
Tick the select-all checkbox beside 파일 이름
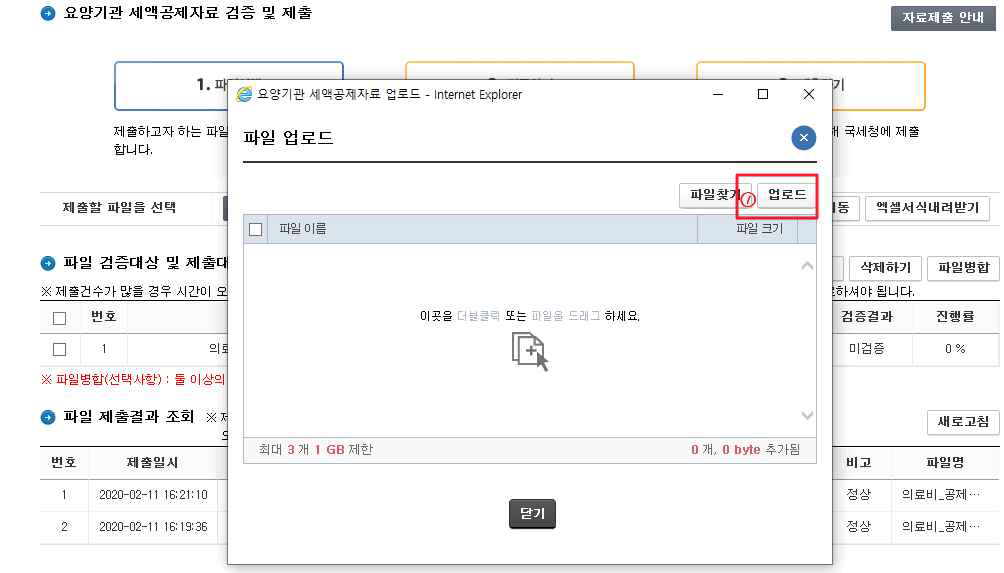click(255, 230)
